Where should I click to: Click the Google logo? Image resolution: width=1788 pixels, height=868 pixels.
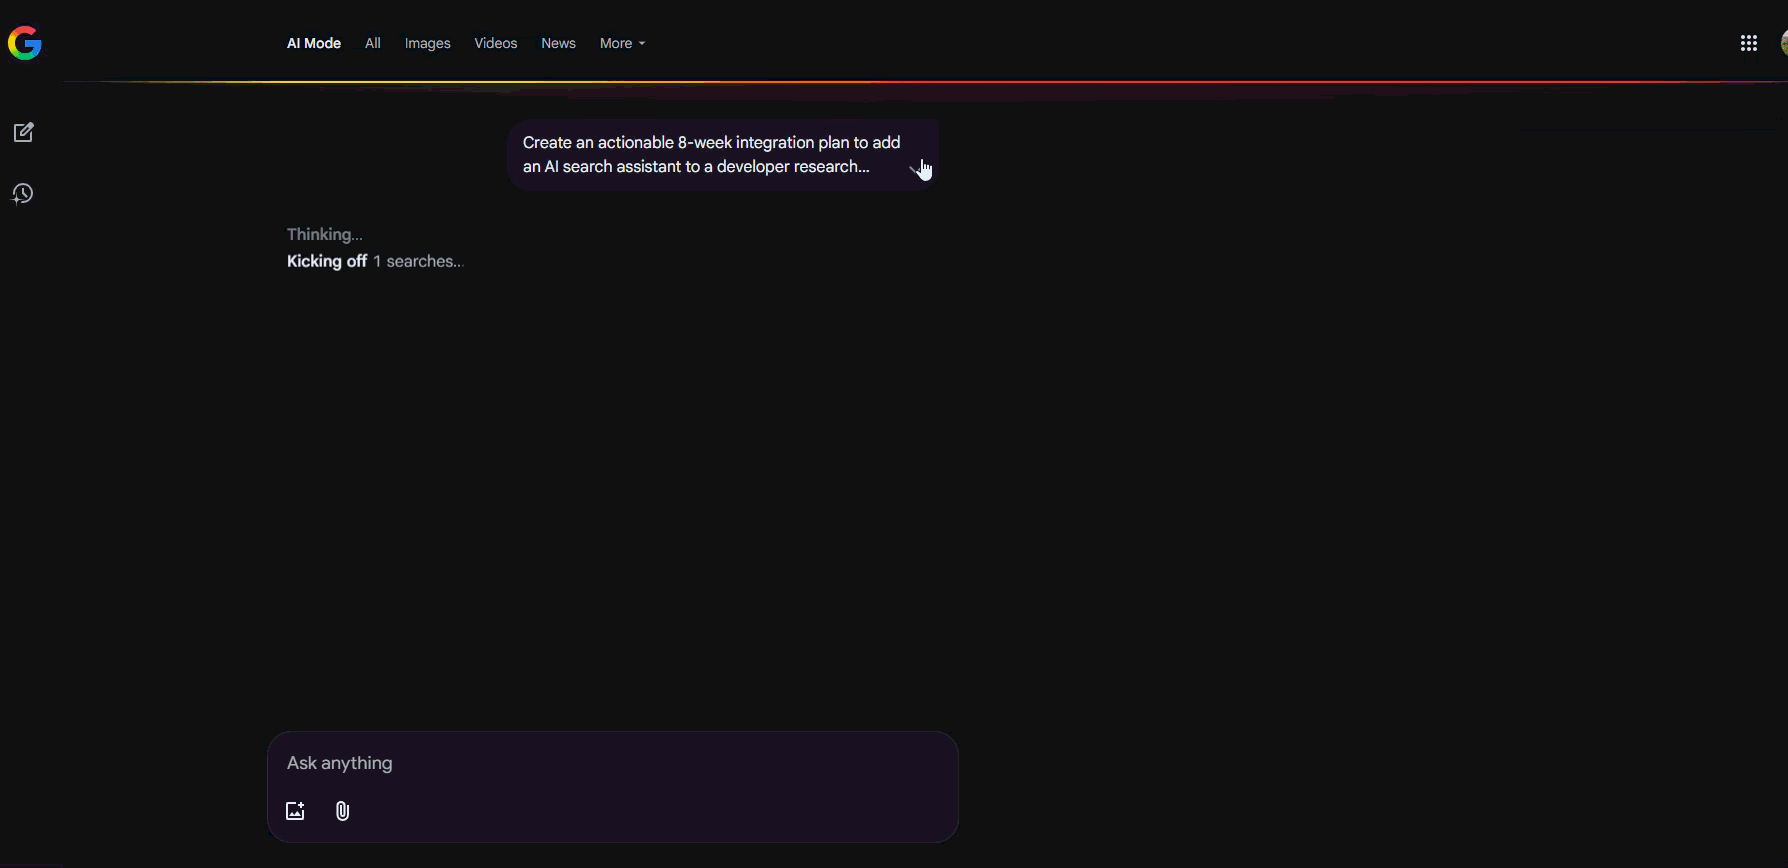click(x=25, y=43)
